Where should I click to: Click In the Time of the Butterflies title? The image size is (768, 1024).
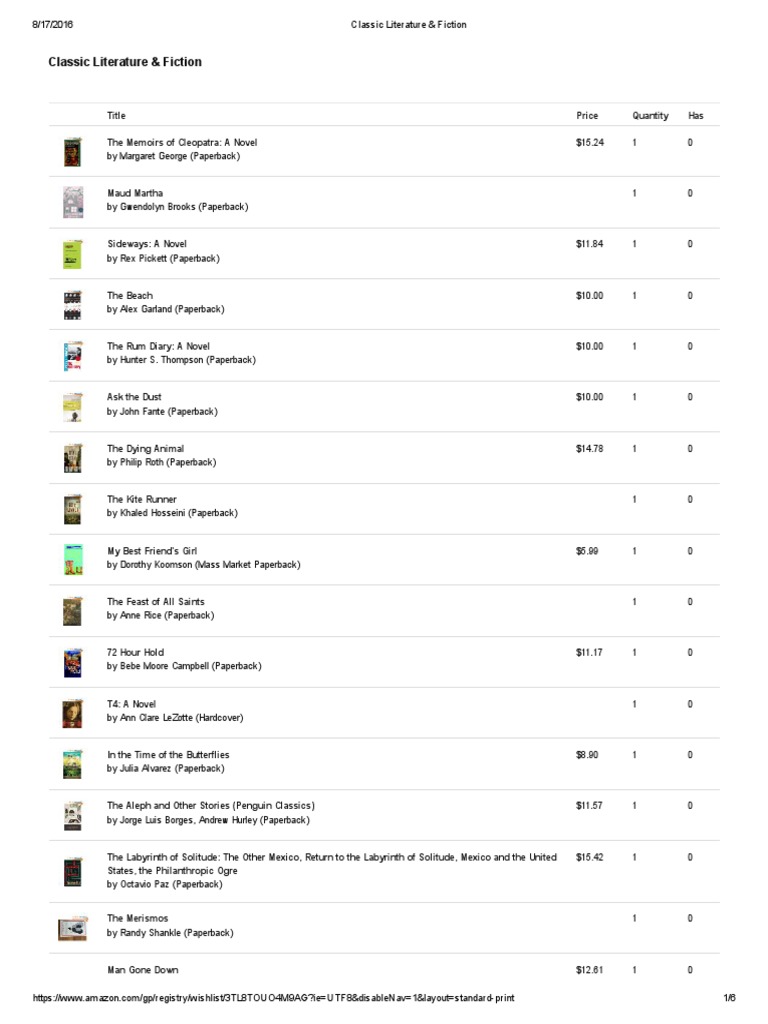coord(168,754)
